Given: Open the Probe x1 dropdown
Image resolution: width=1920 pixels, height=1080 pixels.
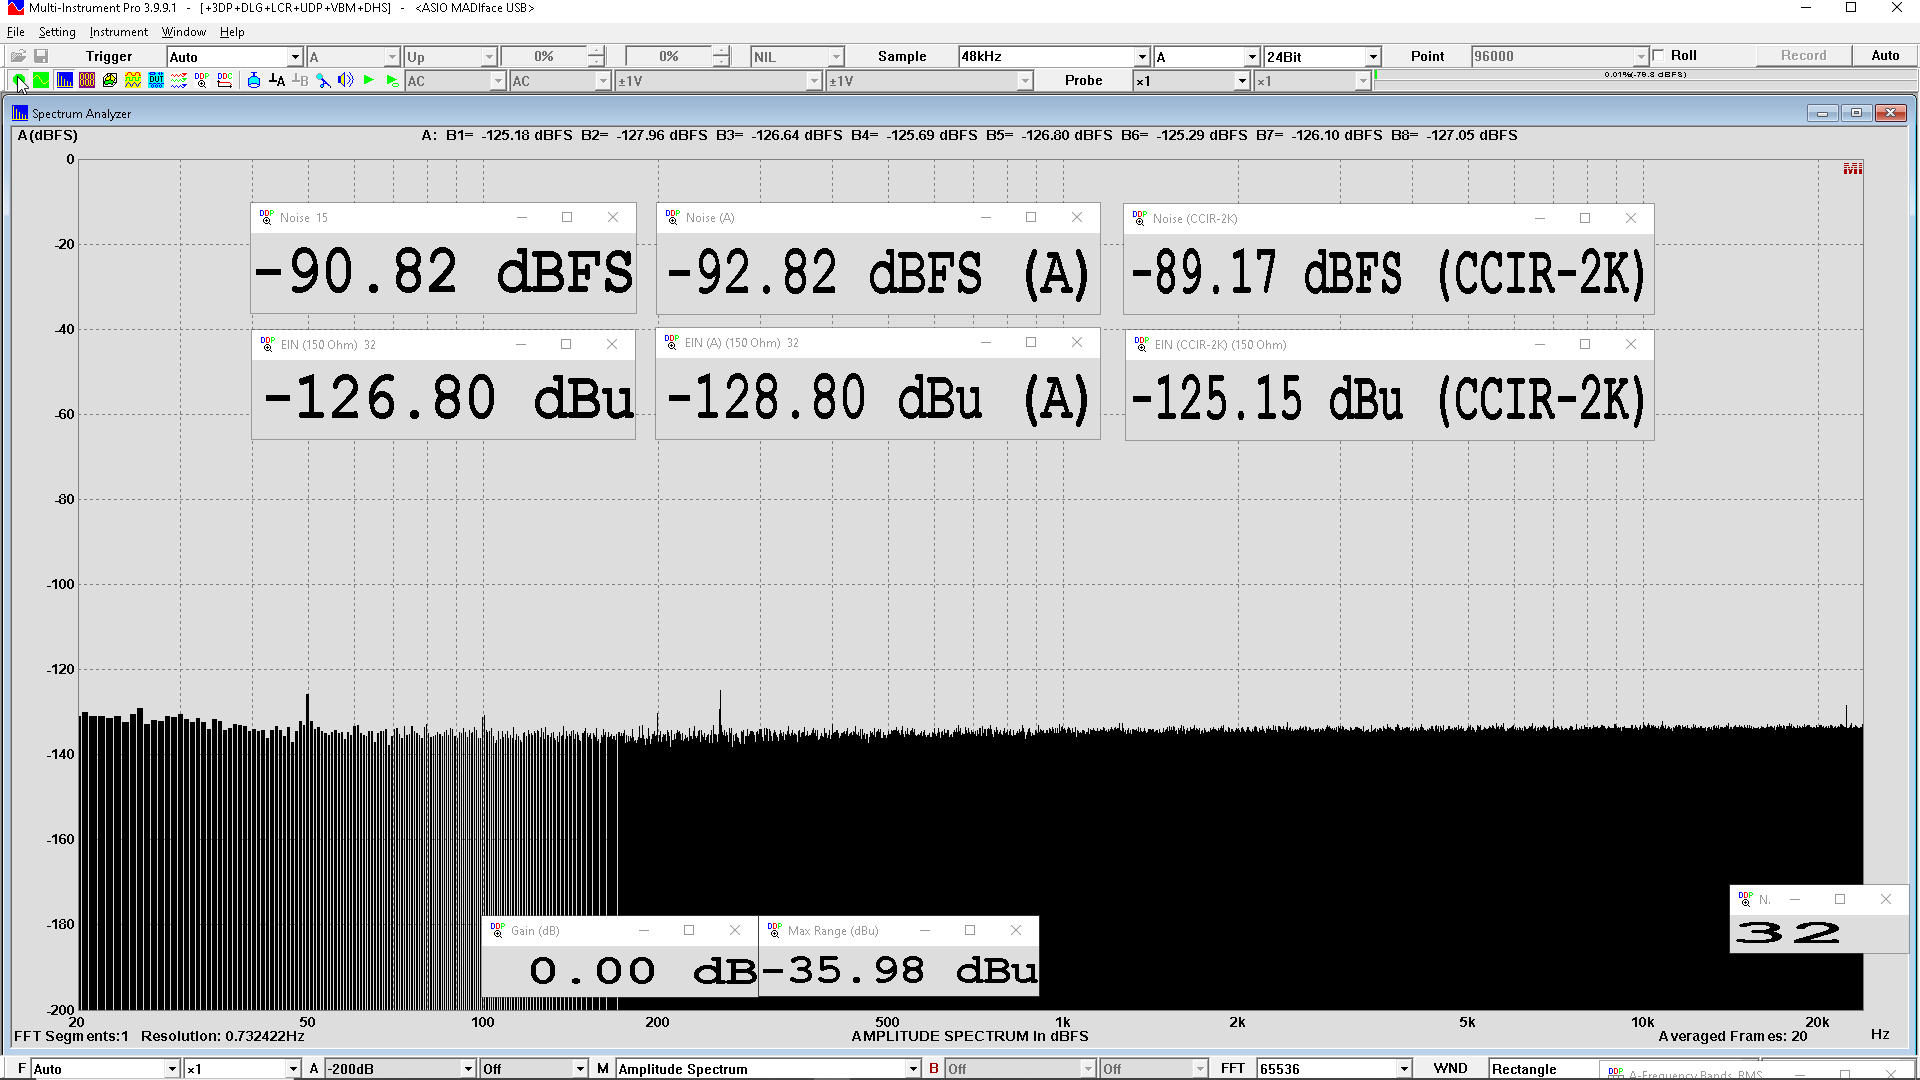Looking at the screenshot, I should tap(1242, 81).
